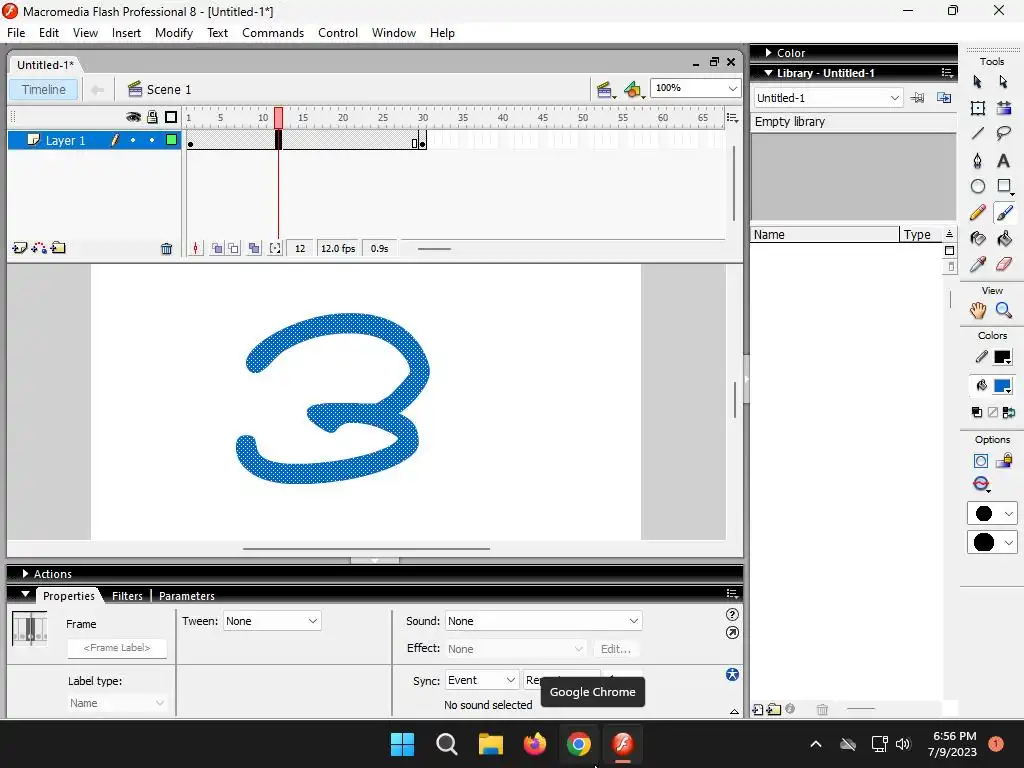Screen dimensions: 1024x768
Task: Select the Eyedropper tool
Action: [x=977, y=264]
